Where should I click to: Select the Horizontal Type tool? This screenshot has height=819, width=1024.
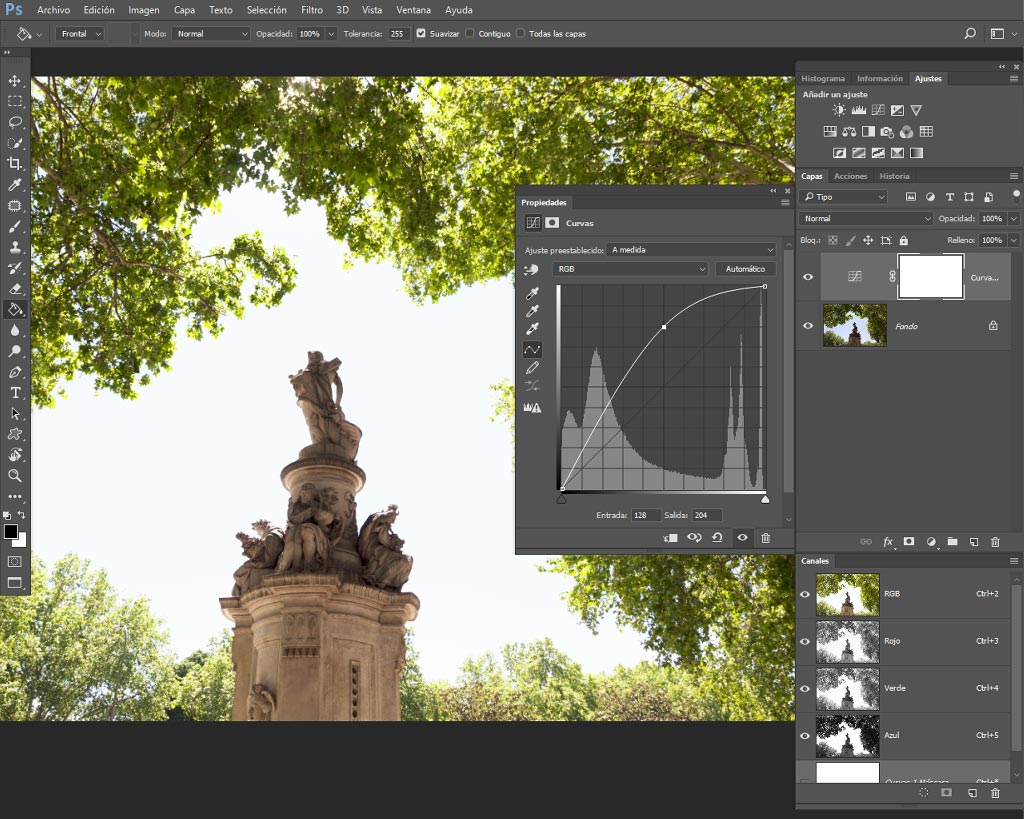pyautogui.click(x=14, y=393)
